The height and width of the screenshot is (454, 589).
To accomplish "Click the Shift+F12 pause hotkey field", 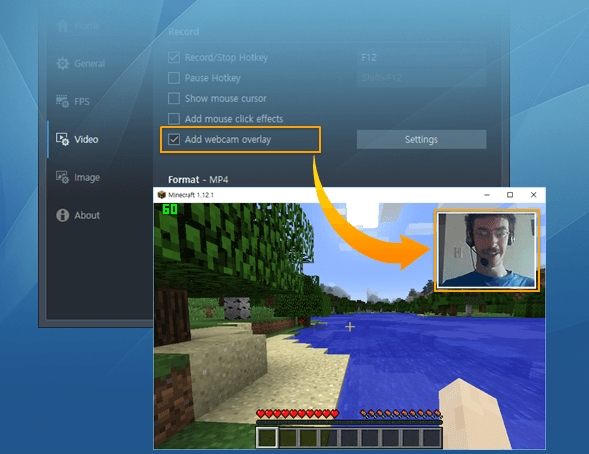I will pos(421,78).
